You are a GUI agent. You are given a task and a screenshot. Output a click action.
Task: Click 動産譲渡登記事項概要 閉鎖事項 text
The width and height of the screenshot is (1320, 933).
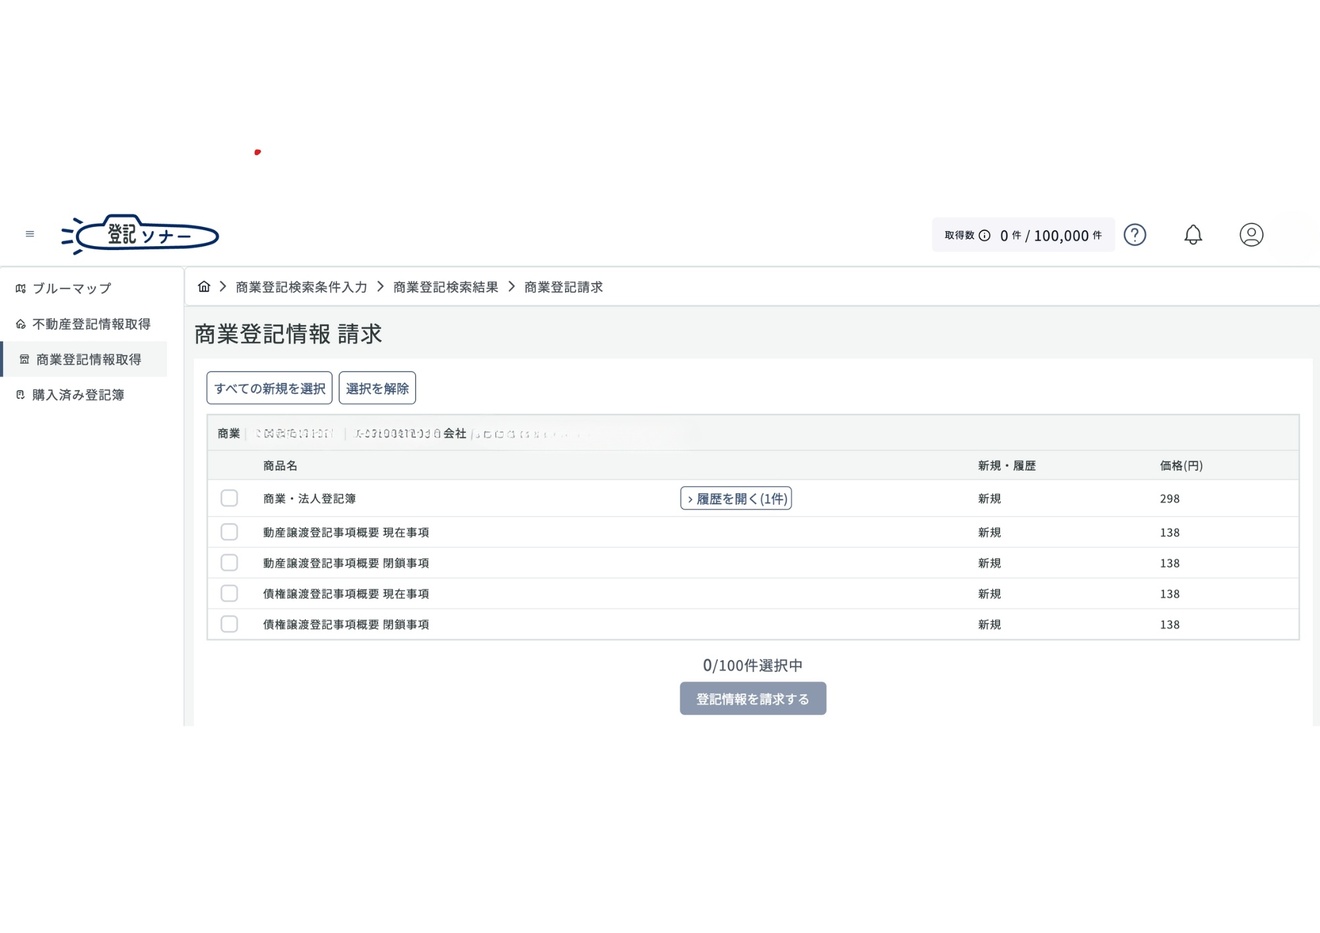tap(346, 564)
